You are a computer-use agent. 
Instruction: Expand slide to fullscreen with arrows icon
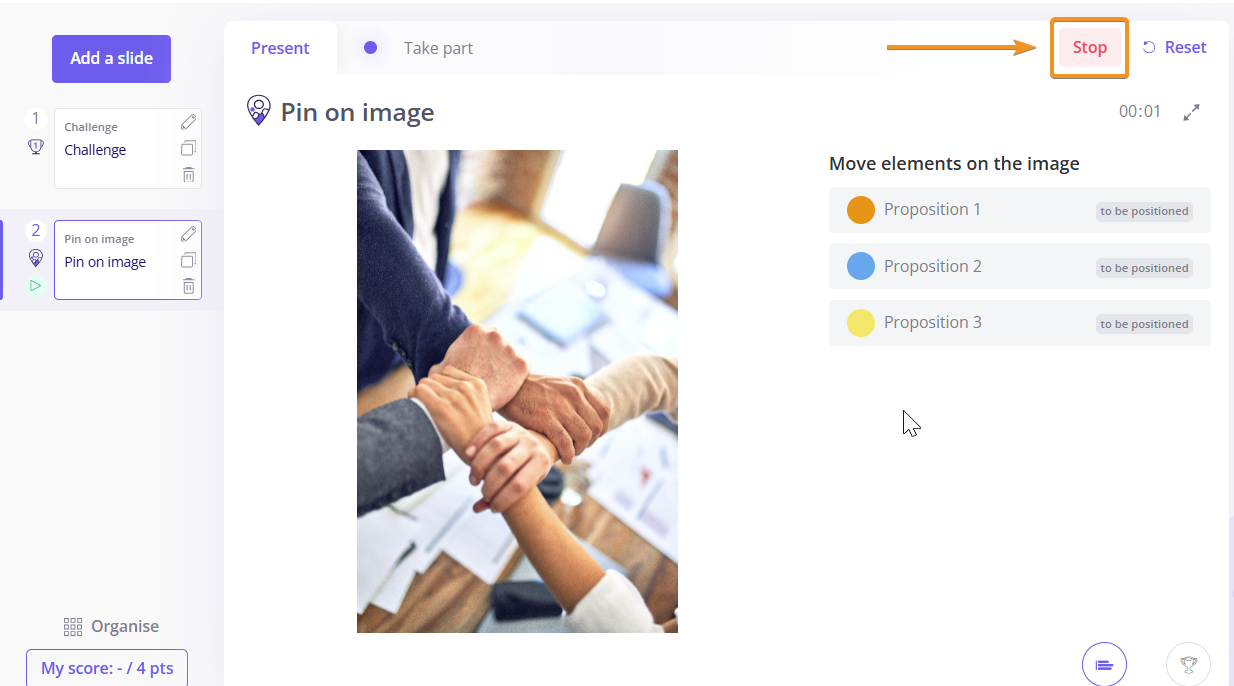coord(1191,112)
